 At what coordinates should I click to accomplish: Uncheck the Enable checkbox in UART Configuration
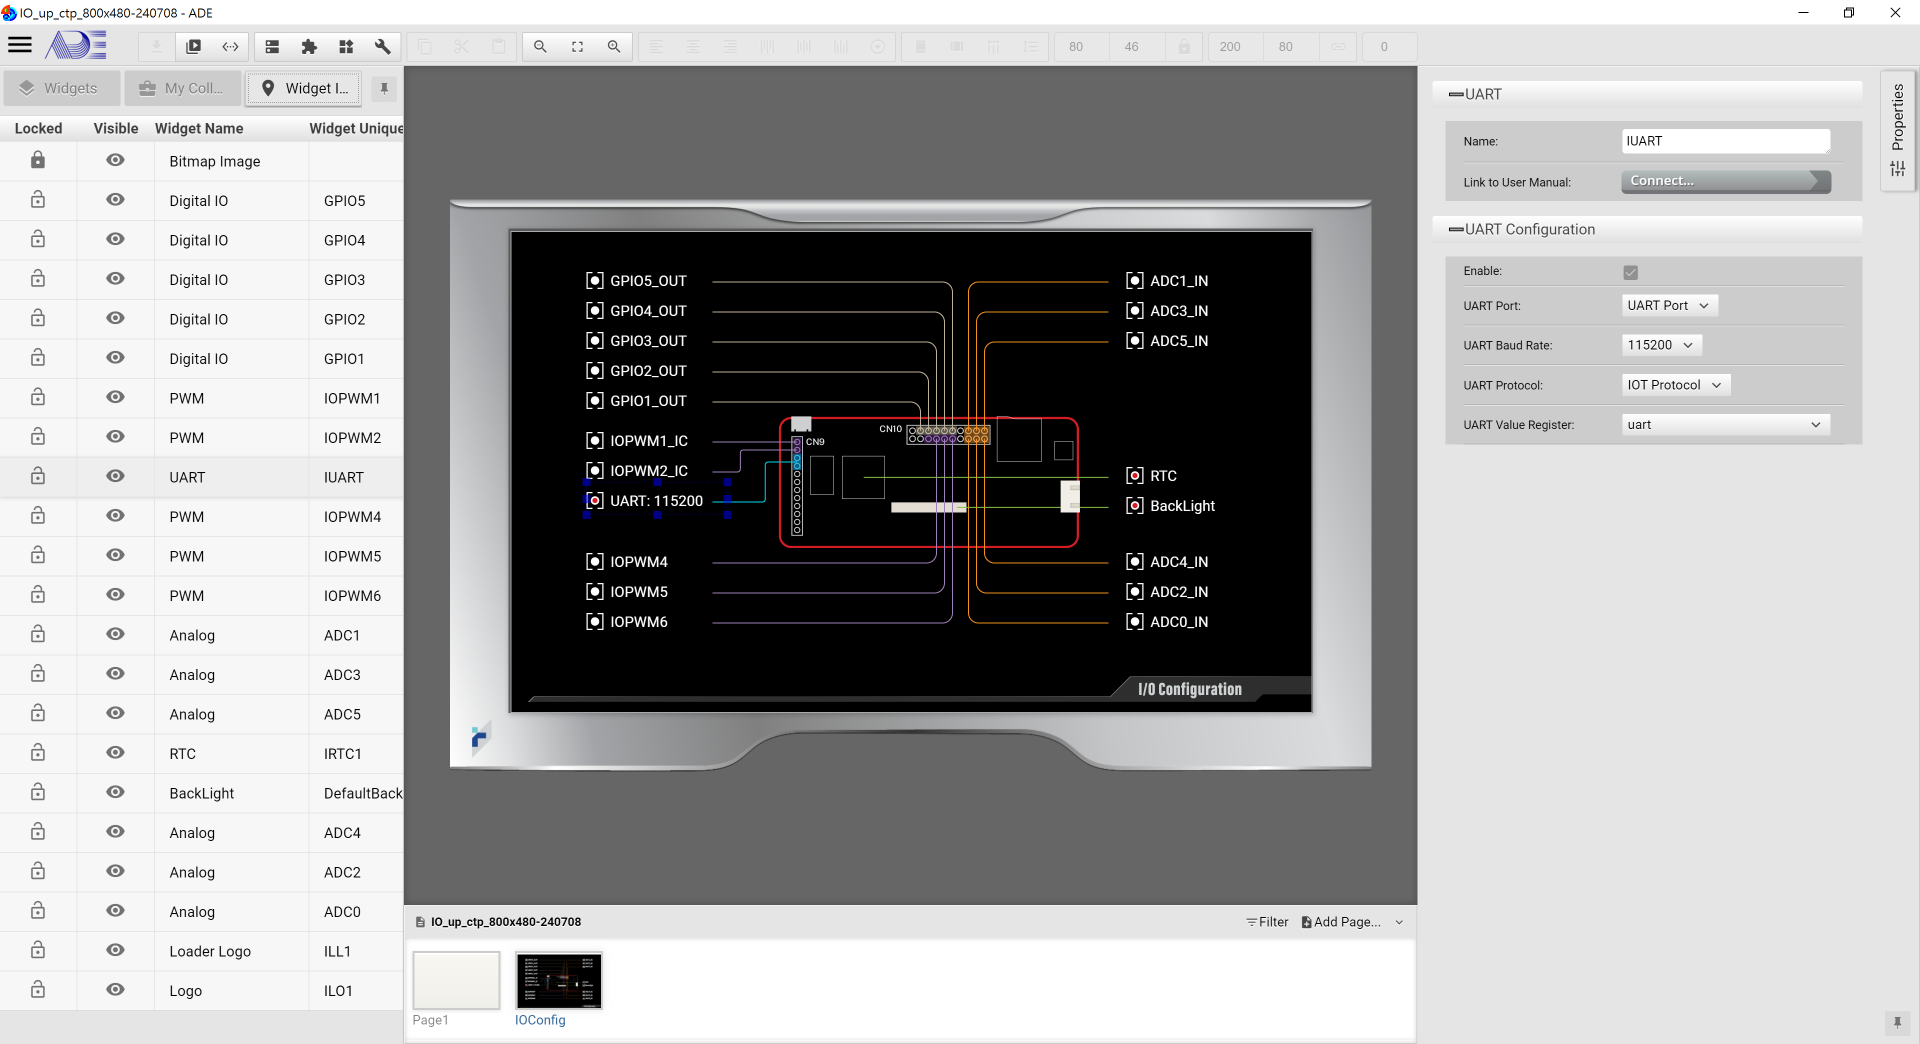1631,271
